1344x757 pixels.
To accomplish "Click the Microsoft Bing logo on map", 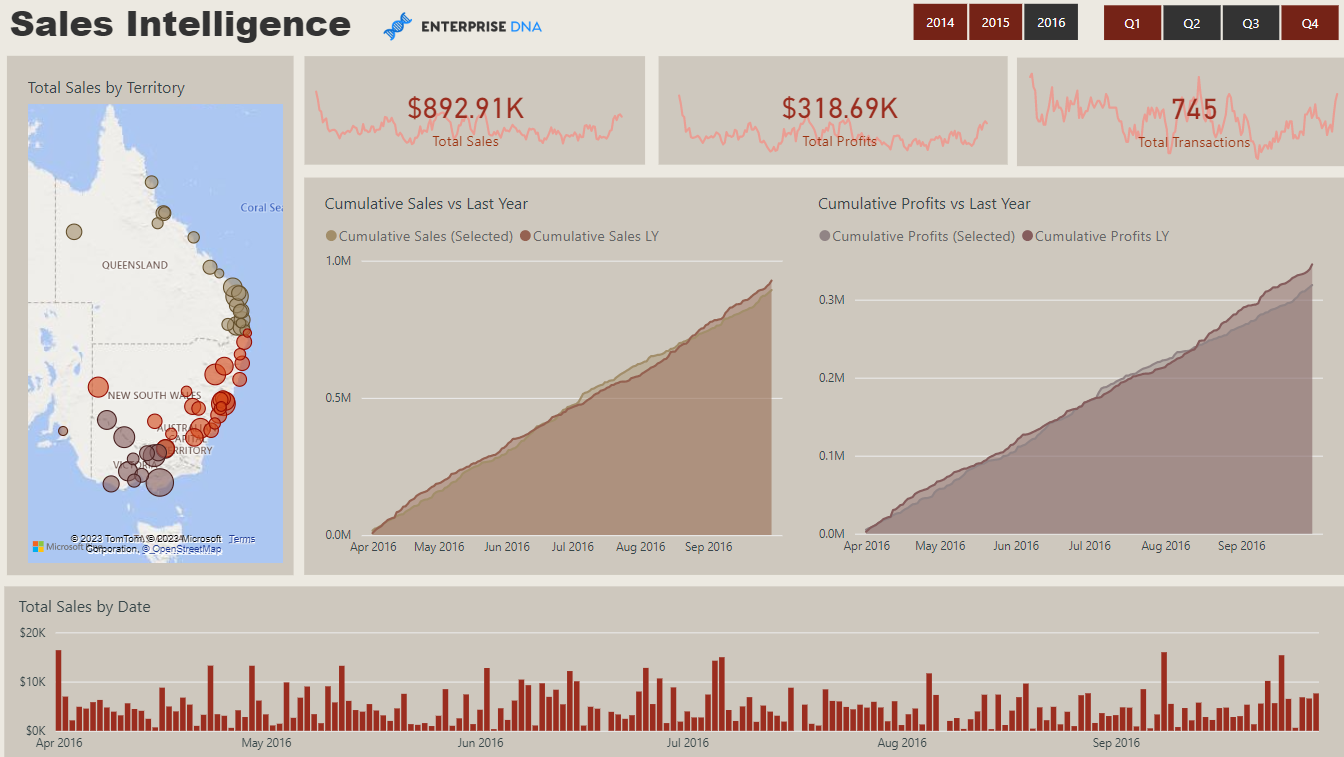I will [x=39, y=546].
